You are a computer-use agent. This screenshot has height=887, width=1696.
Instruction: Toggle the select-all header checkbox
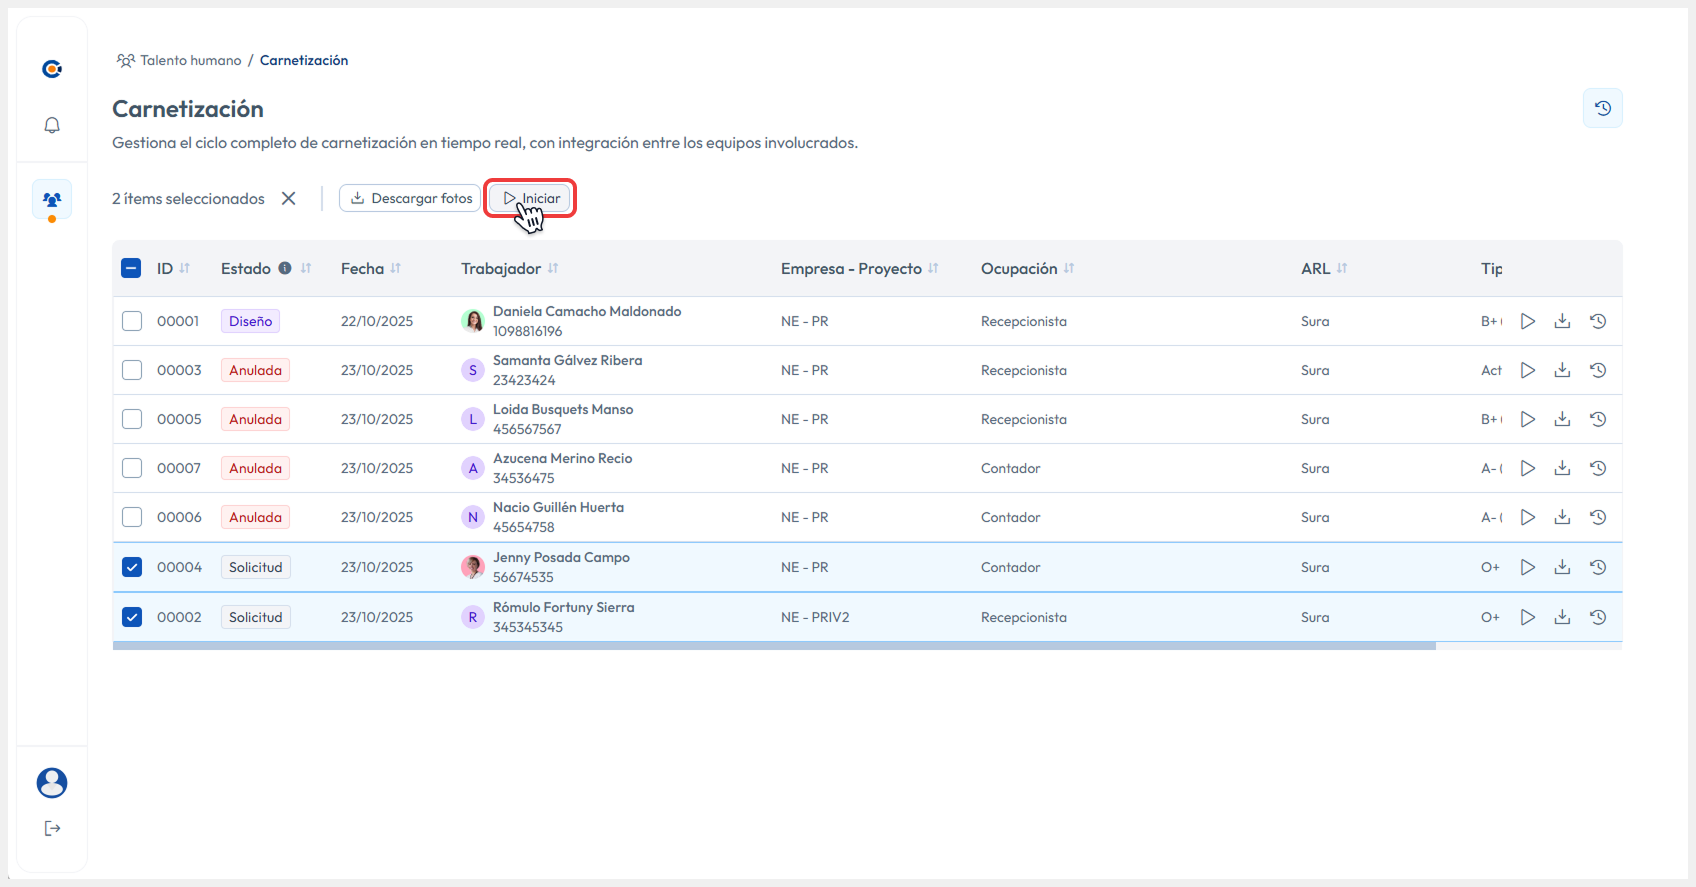(132, 268)
